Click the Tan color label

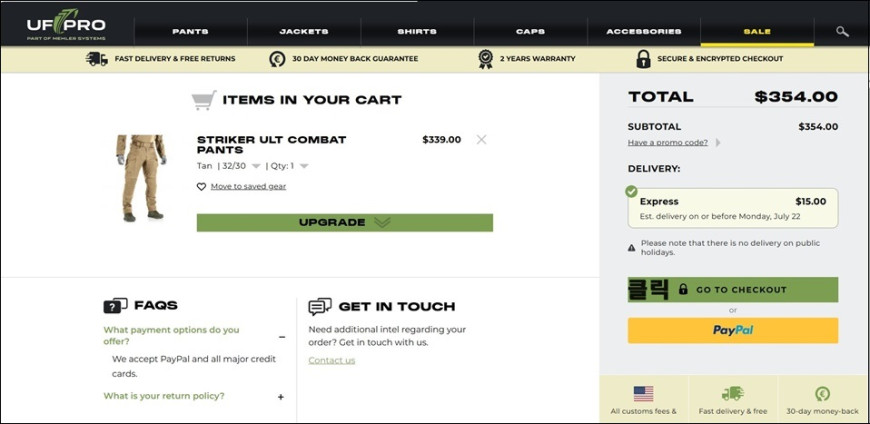click(x=204, y=166)
